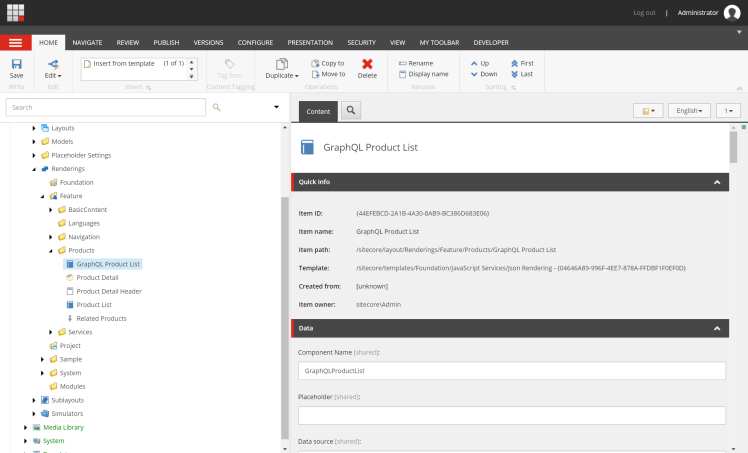Viewport: 748px width, 453px height.
Task: Open the Duplicate dropdown
Action: point(282,68)
